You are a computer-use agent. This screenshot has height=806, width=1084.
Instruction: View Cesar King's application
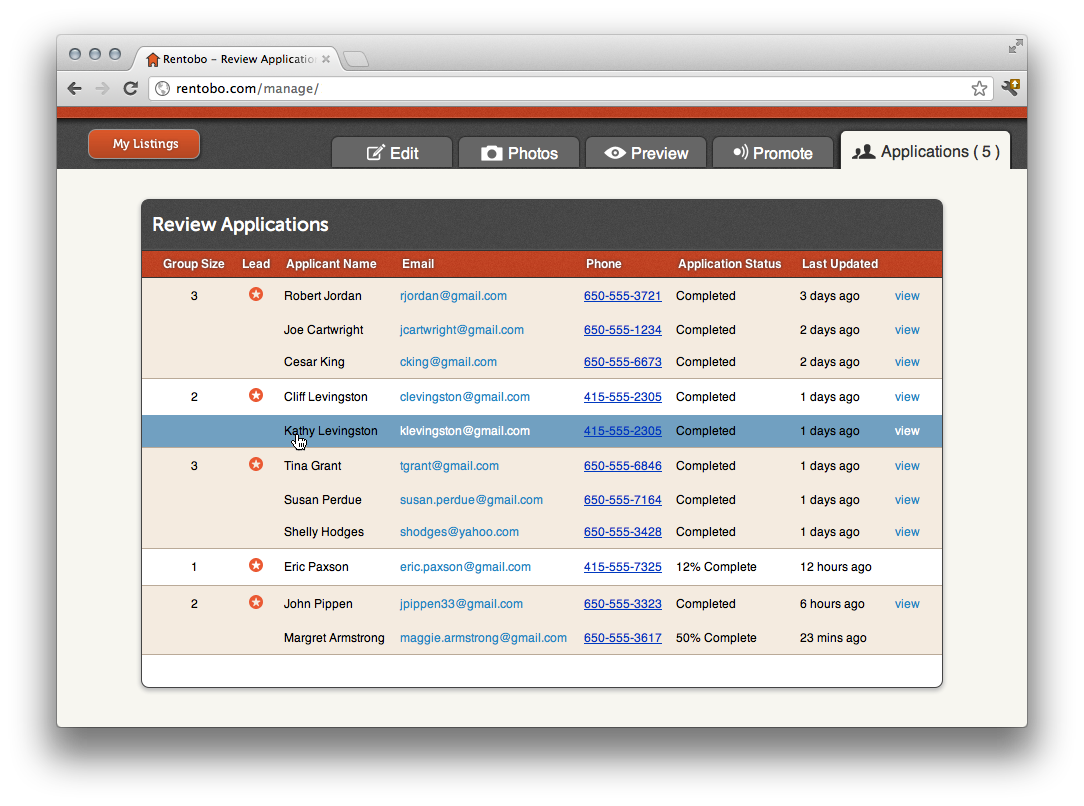[907, 362]
